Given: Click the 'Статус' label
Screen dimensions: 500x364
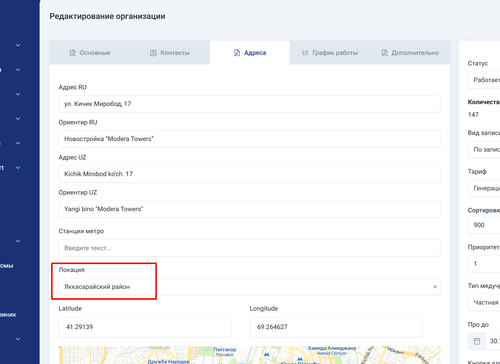Looking at the screenshot, I should tap(478, 63).
